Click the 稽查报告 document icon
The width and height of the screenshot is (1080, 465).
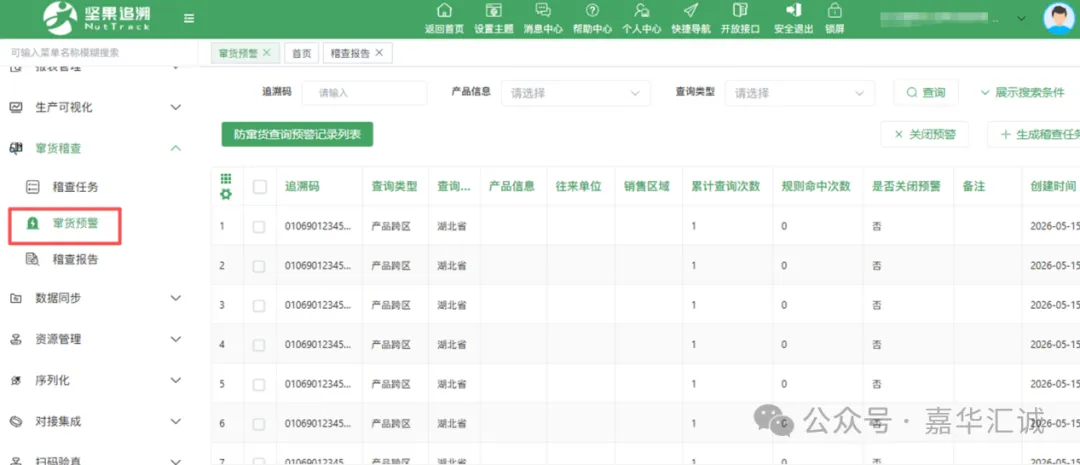(32, 260)
